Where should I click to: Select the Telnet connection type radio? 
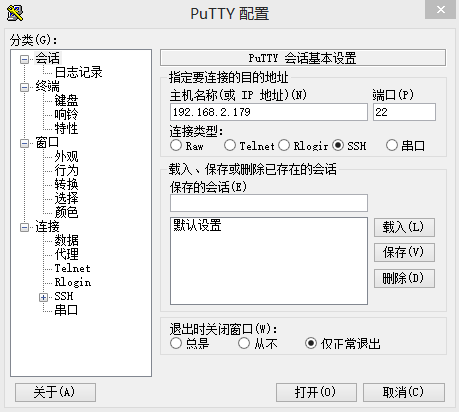(x=230, y=145)
